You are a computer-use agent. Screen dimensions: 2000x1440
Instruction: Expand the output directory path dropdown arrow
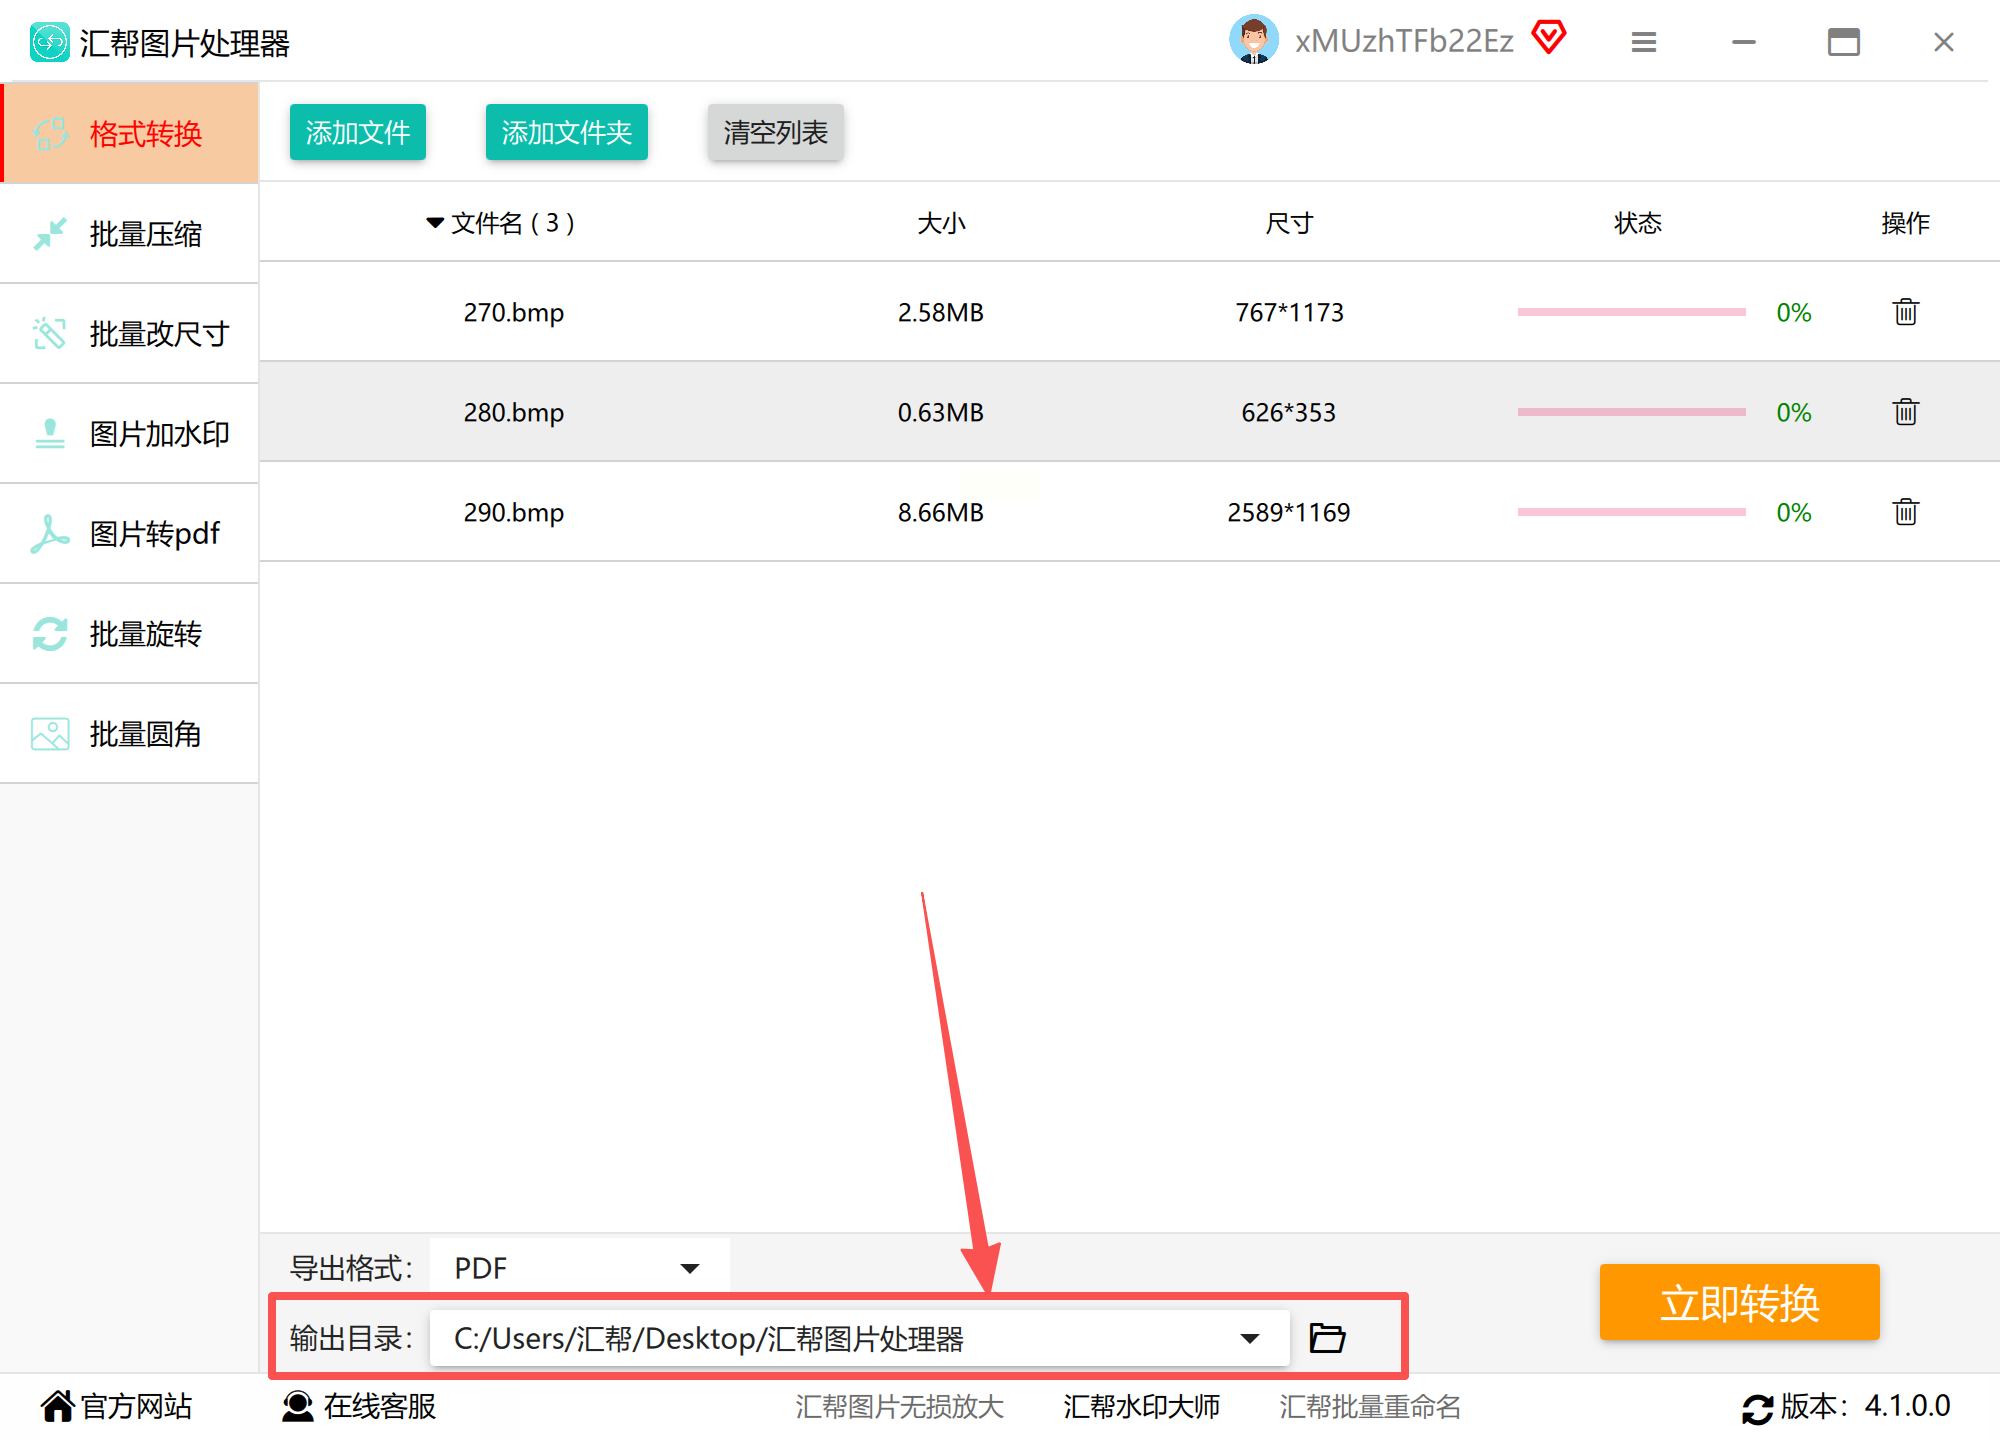pos(1249,1338)
